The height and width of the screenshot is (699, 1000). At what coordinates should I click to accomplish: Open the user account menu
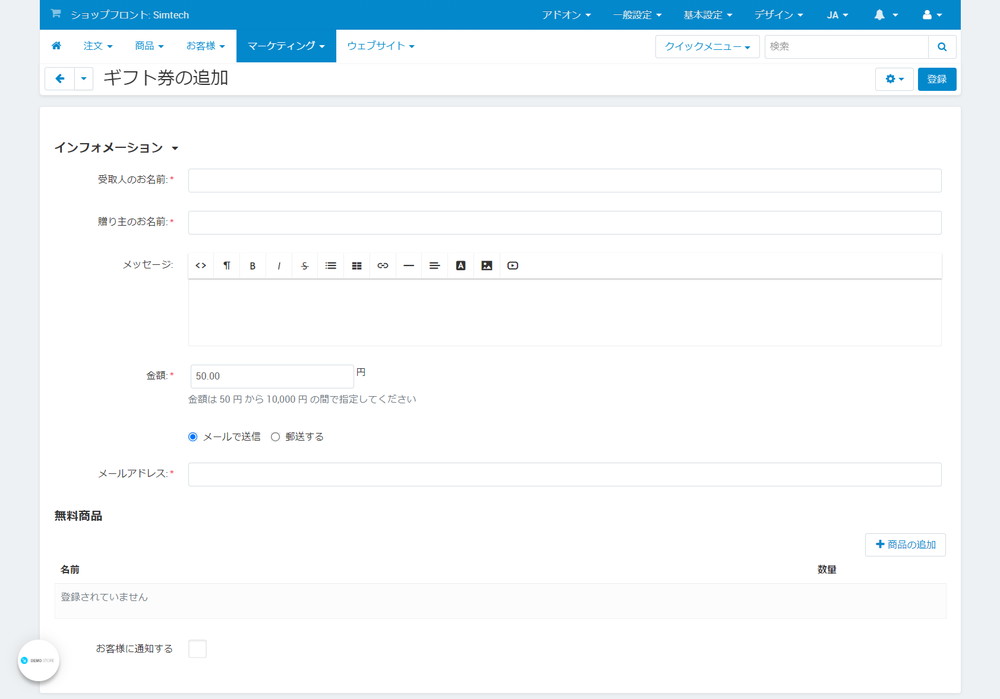[932, 15]
